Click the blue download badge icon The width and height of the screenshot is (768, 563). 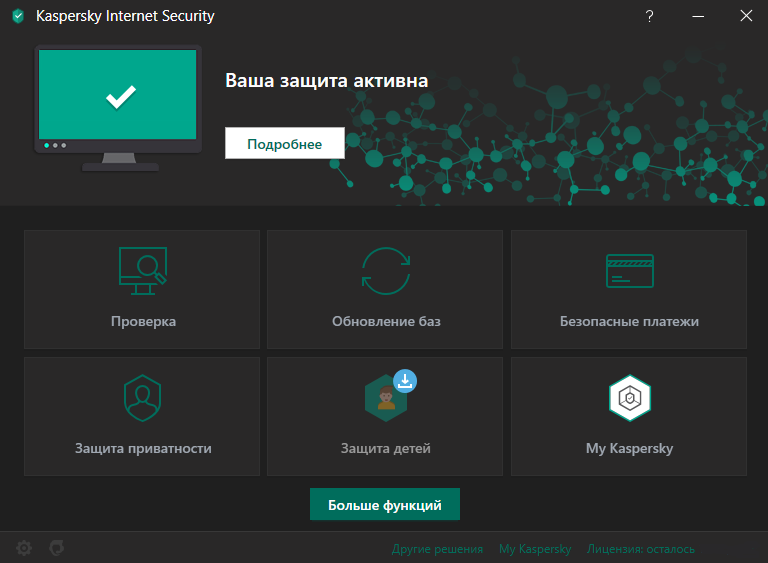click(405, 381)
